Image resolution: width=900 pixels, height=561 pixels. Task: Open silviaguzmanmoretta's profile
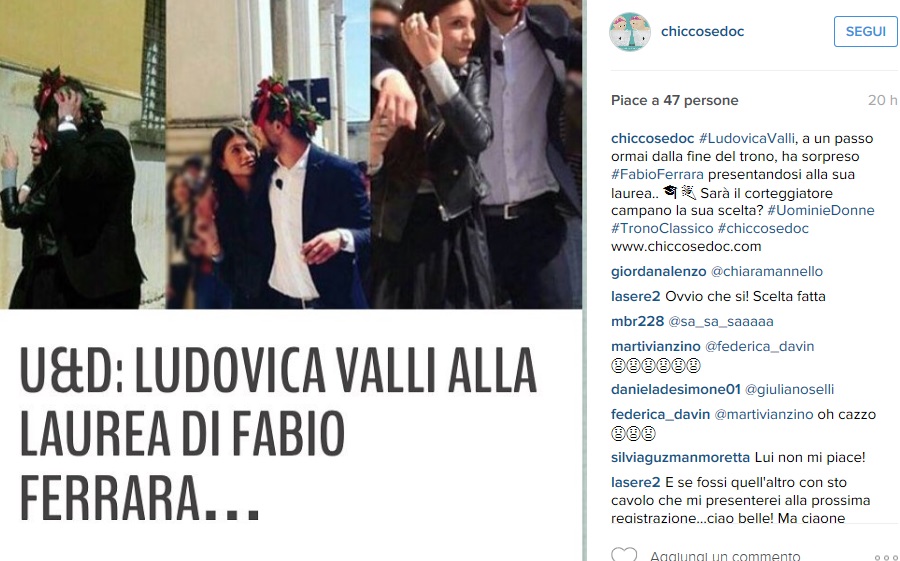[x=680, y=458]
